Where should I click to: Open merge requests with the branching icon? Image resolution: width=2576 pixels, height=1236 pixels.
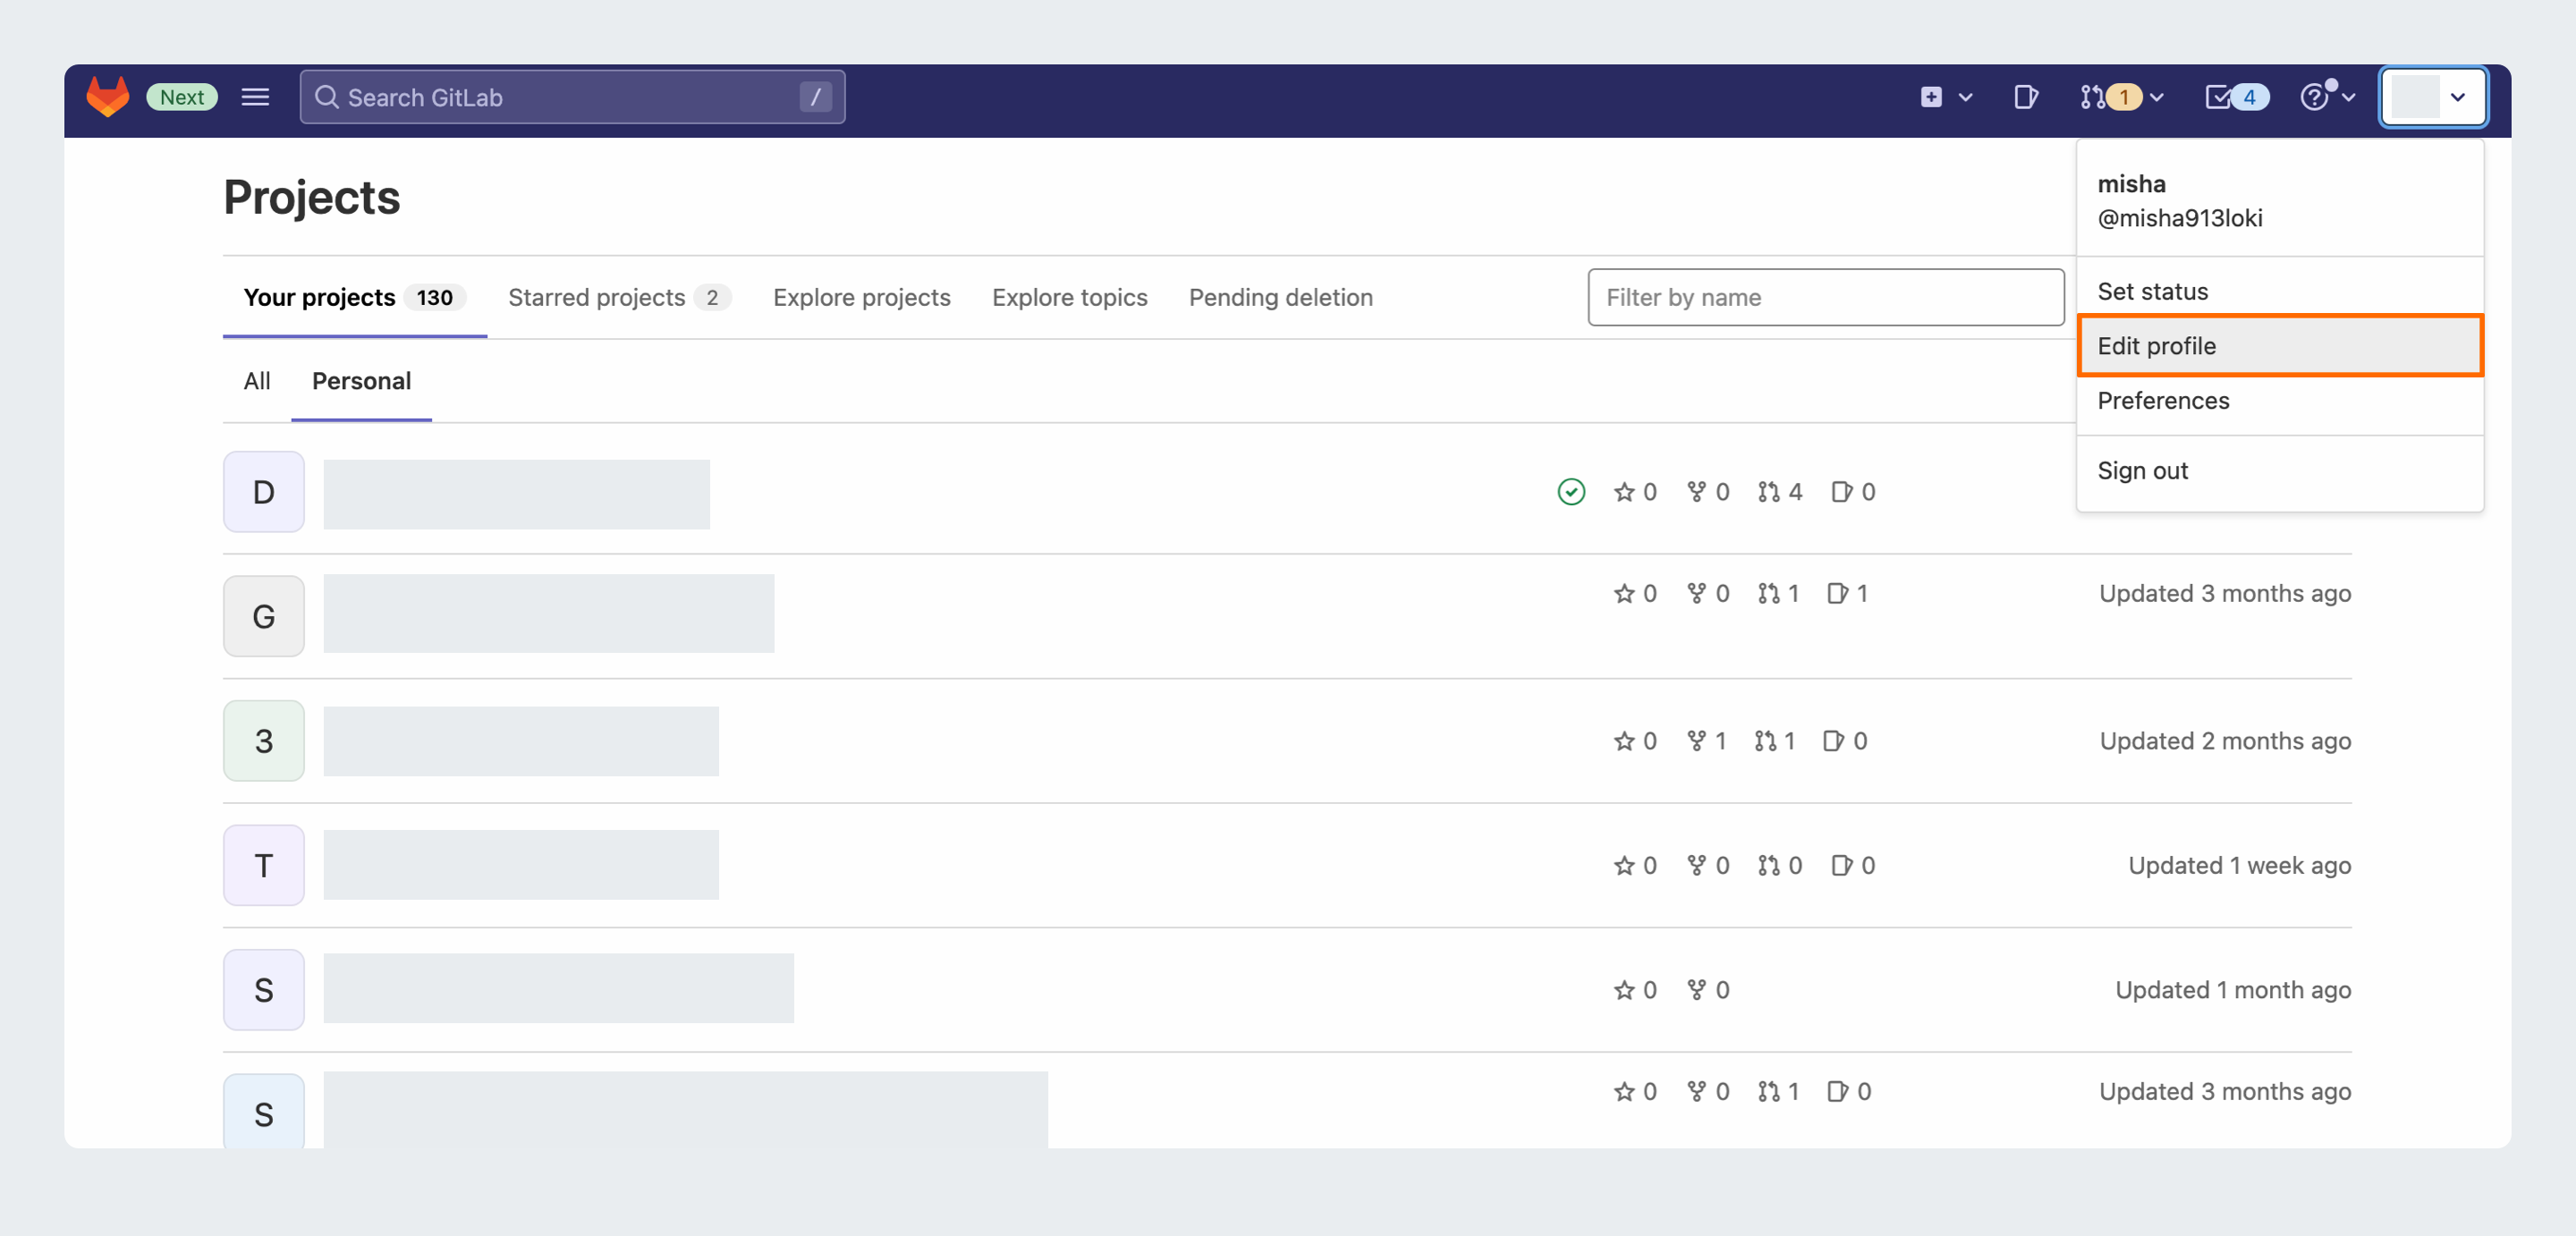pos(2096,97)
